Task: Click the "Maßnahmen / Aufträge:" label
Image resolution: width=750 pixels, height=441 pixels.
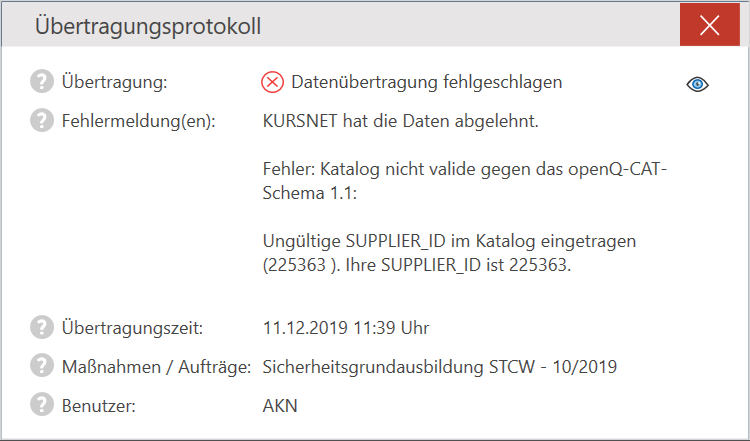Action: coord(155,366)
